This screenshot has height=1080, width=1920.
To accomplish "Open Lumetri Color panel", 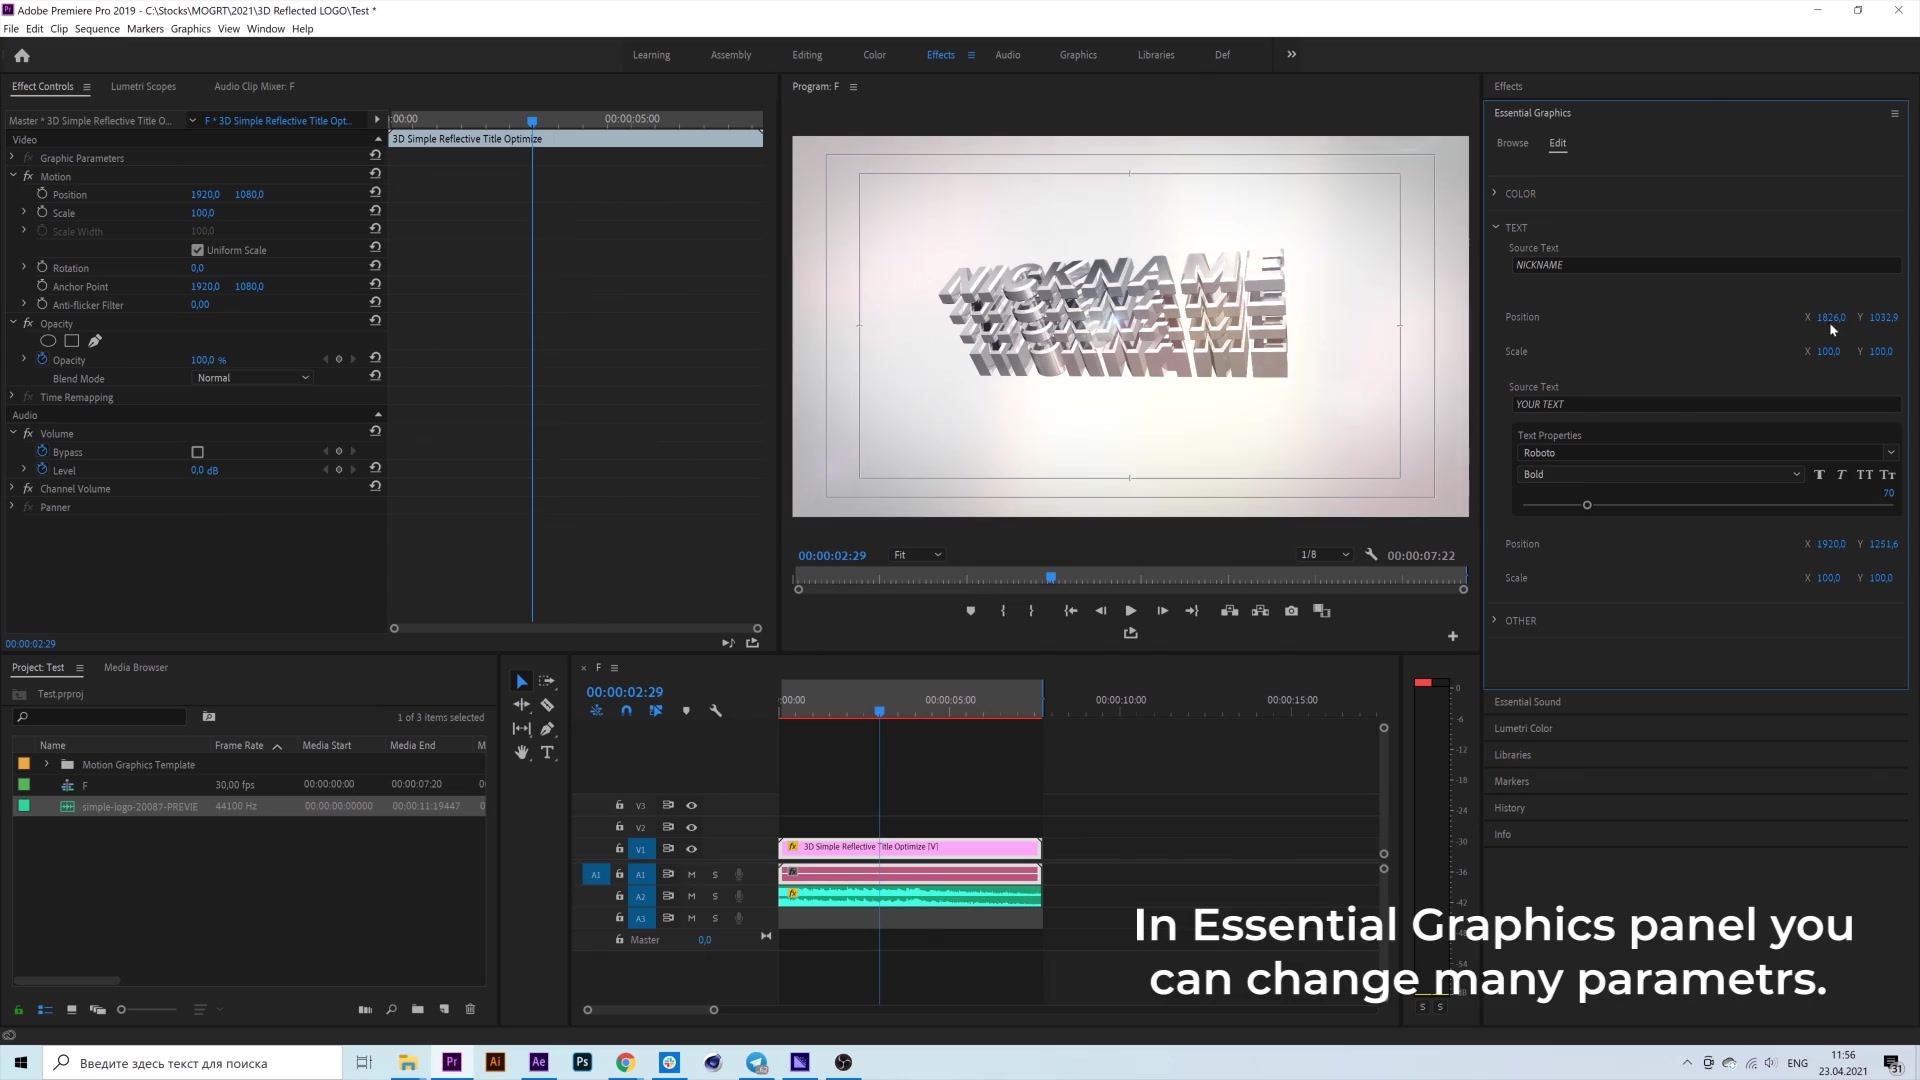I will (x=1523, y=729).
